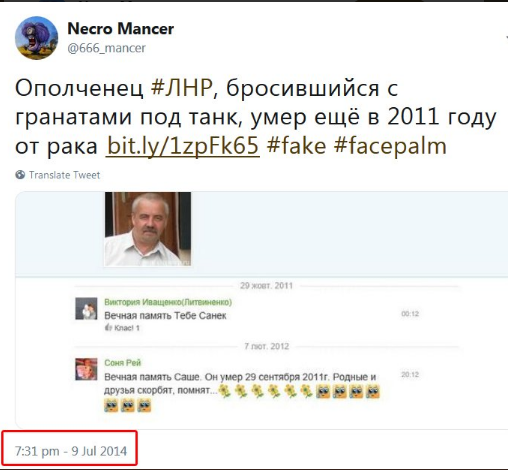
Task: Follow the bit.ly/1zpFk65 link
Action: pyautogui.click(x=183, y=146)
